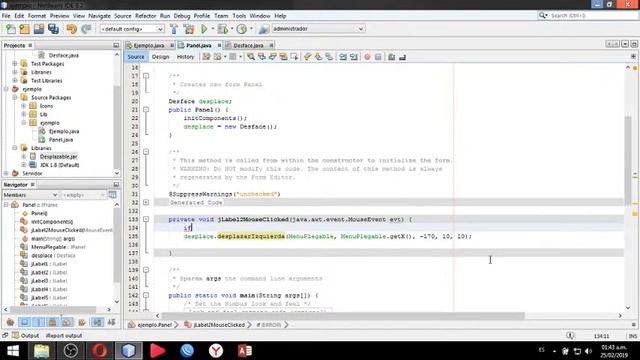Click the Windows Start button
This screenshot has height=360, width=640.
(x=13, y=351)
